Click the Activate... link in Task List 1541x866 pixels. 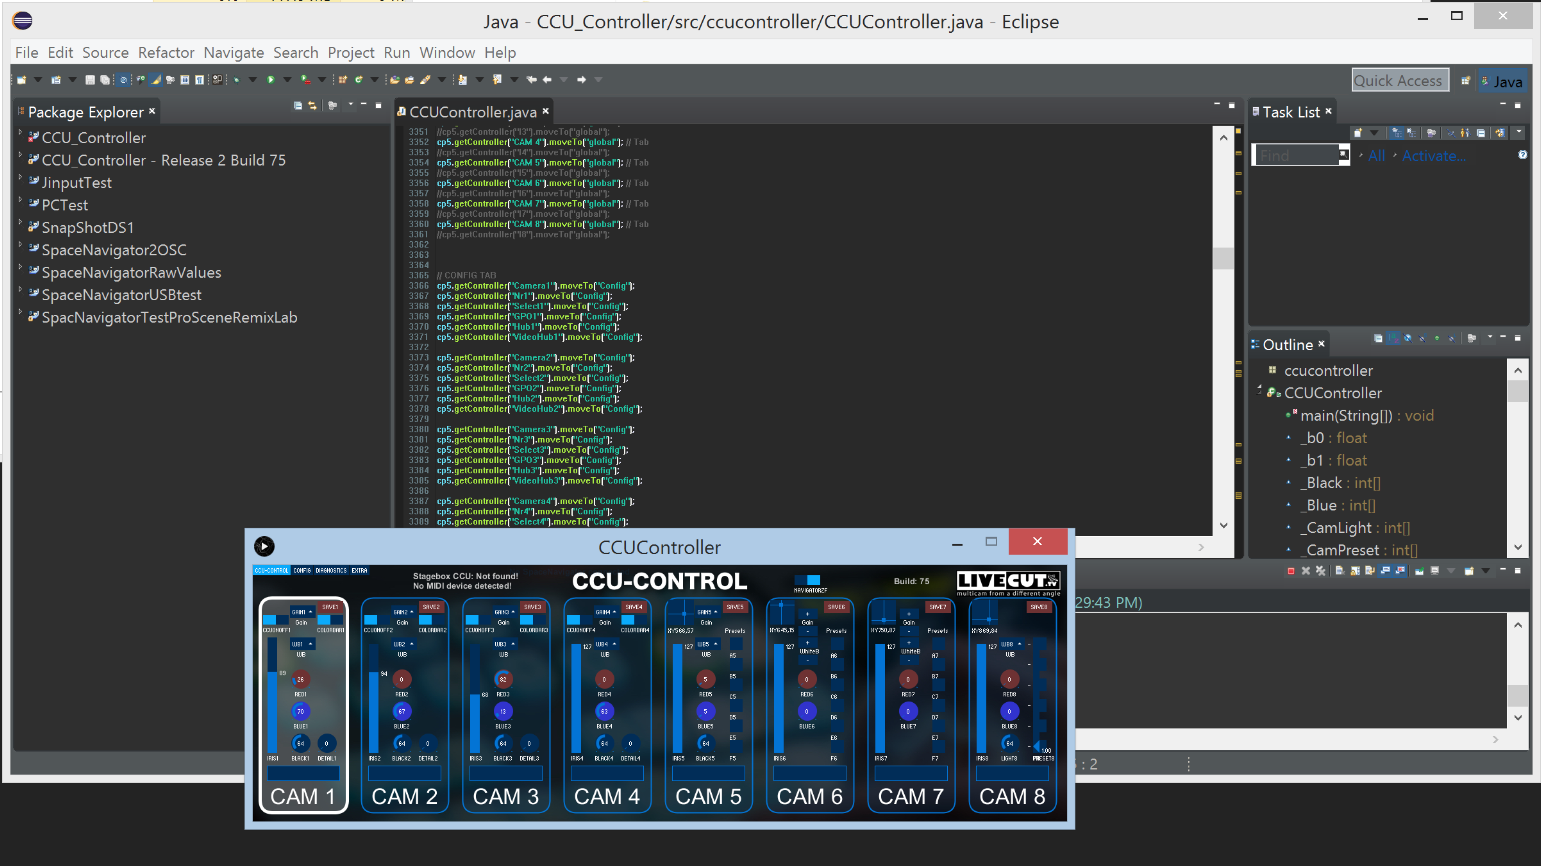[1434, 155]
